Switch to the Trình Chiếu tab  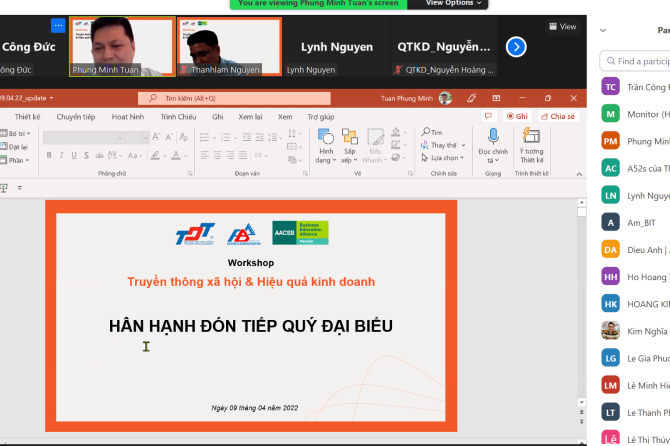(x=178, y=117)
